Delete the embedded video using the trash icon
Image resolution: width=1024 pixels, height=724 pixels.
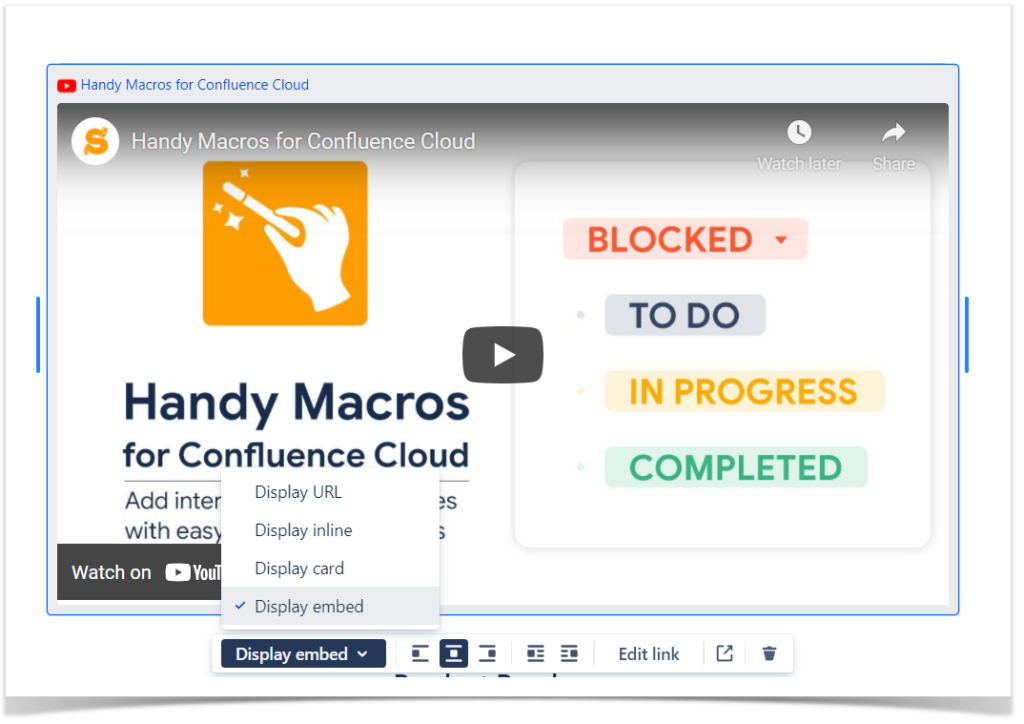768,653
